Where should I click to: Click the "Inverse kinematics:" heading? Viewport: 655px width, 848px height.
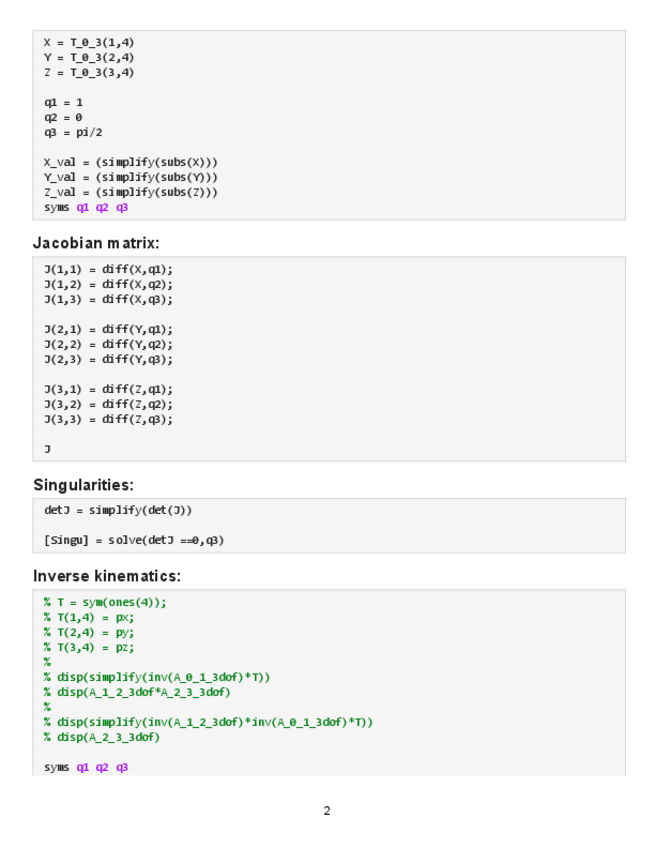106,576
